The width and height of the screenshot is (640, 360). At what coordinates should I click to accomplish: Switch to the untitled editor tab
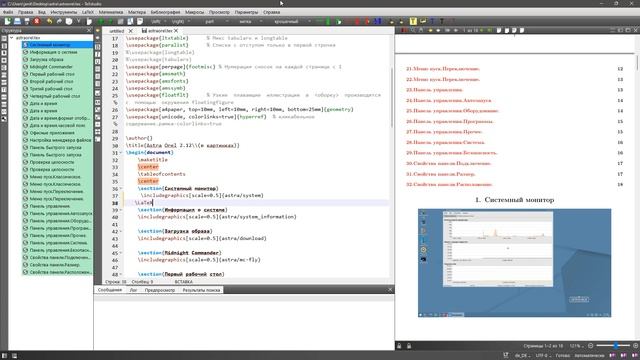pyautogui.click(x=116, y=31)
